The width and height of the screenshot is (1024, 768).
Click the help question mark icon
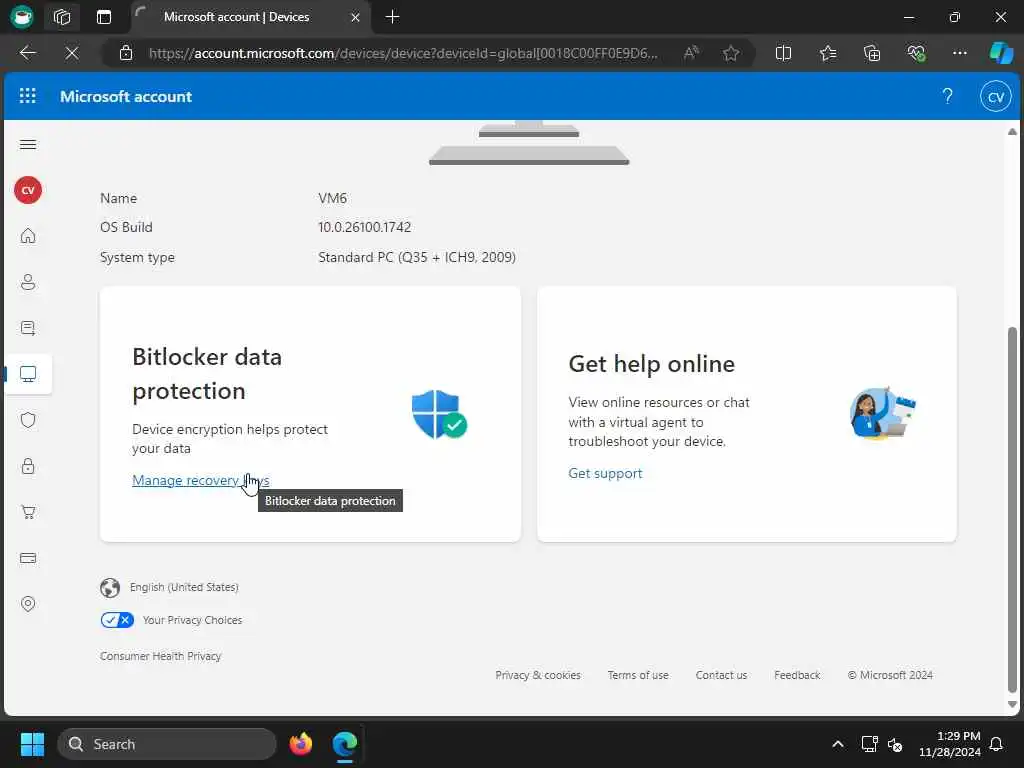tap(947, 97)
